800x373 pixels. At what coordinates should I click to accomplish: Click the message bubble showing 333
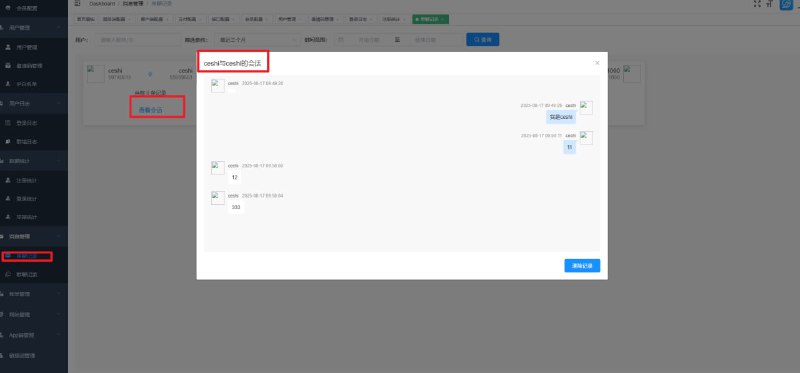(x=236, y=207)
